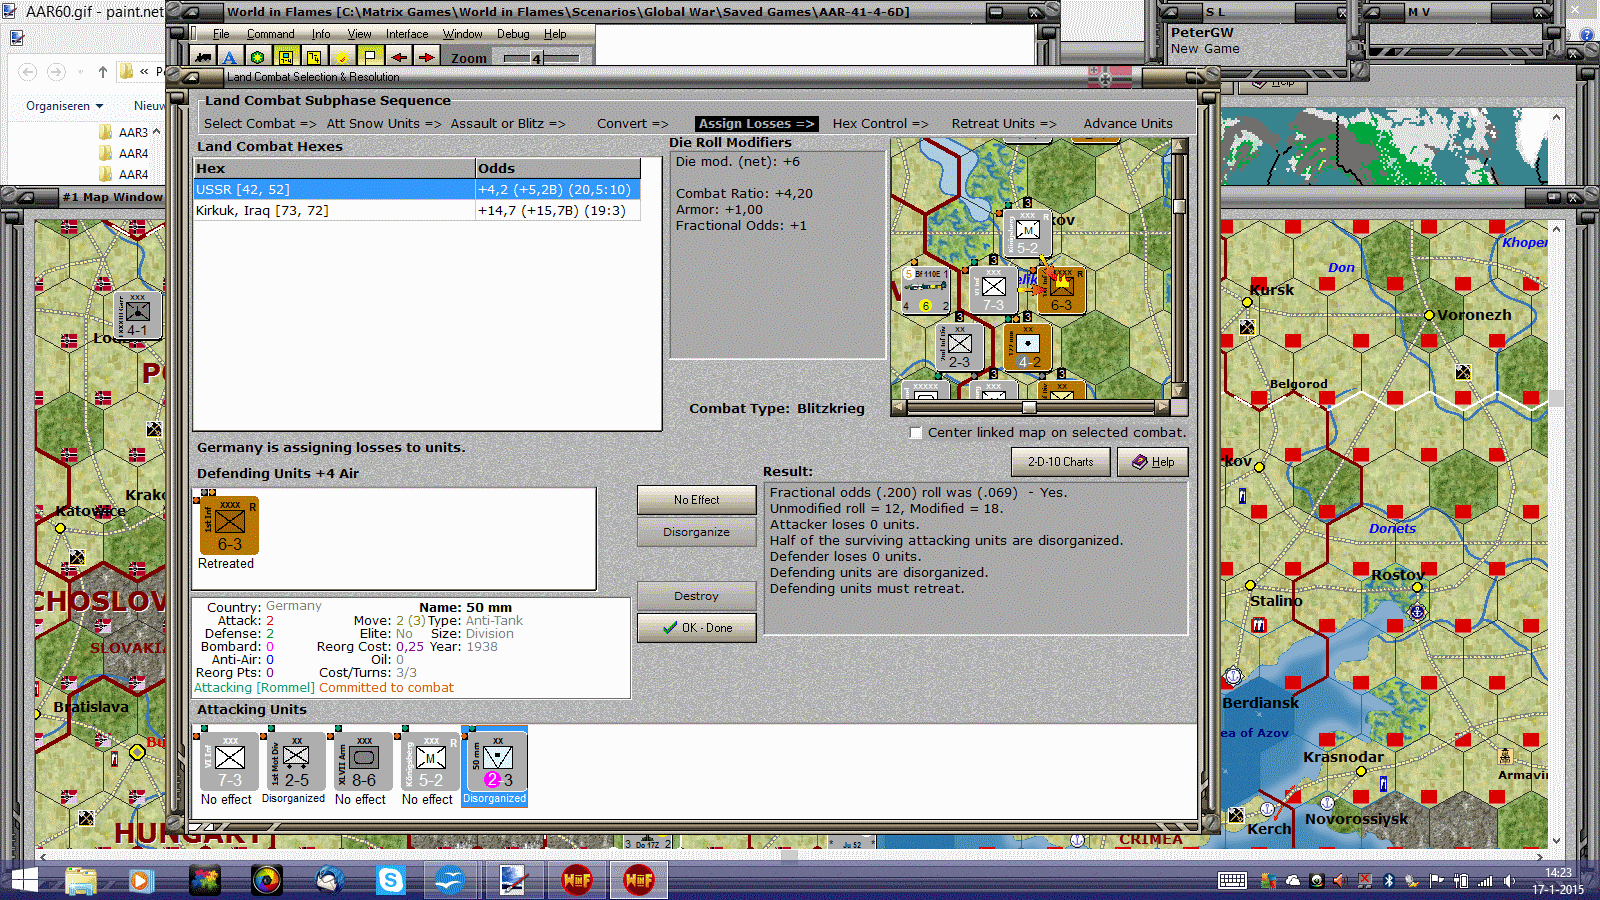Click the combat map vertical scrollbar thumb
Screen dimensions: 1600x900
tap(1179, 207)
